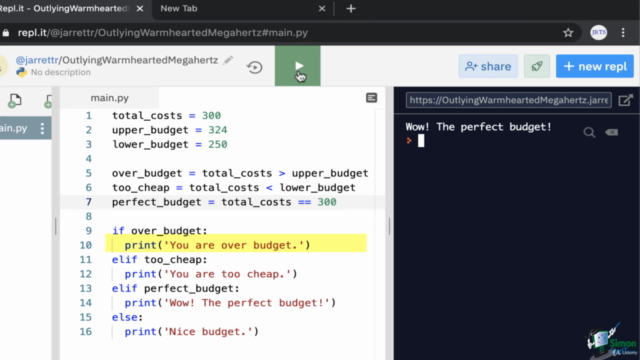Click the perfect_budget assignment on line 7

coord(224,202)
